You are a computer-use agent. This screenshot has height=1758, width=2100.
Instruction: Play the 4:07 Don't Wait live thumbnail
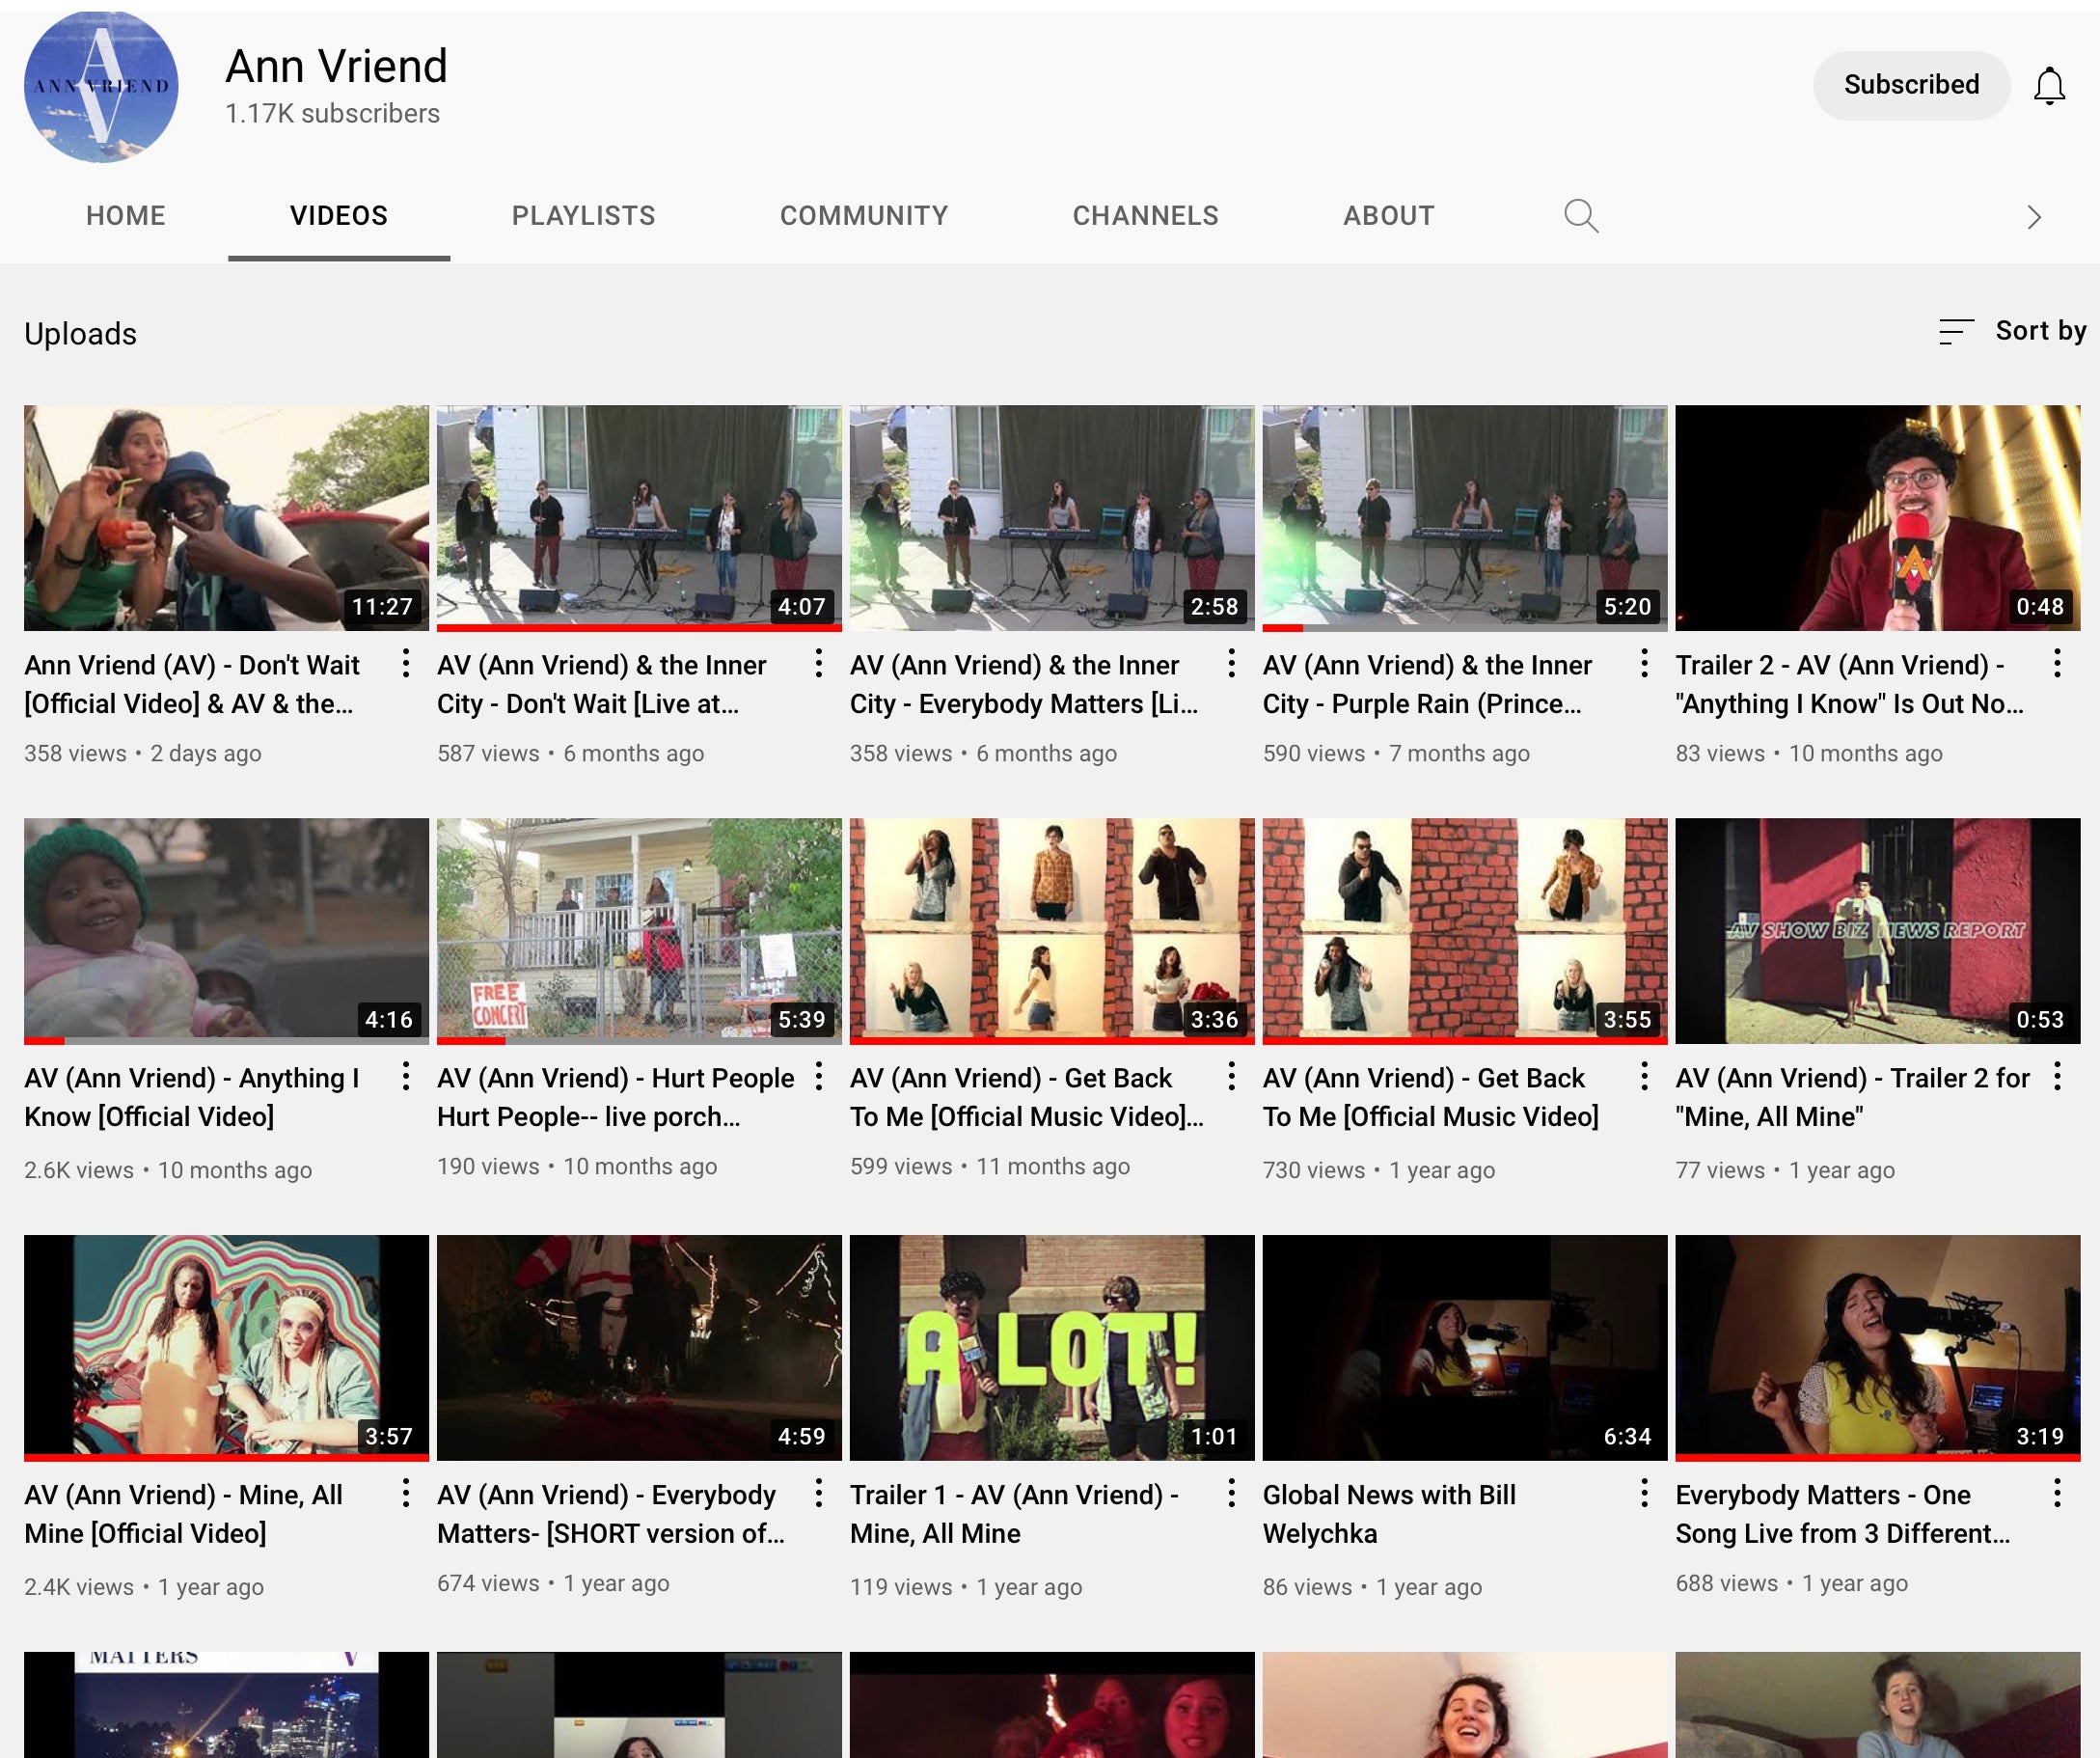(x=639, y=518)
